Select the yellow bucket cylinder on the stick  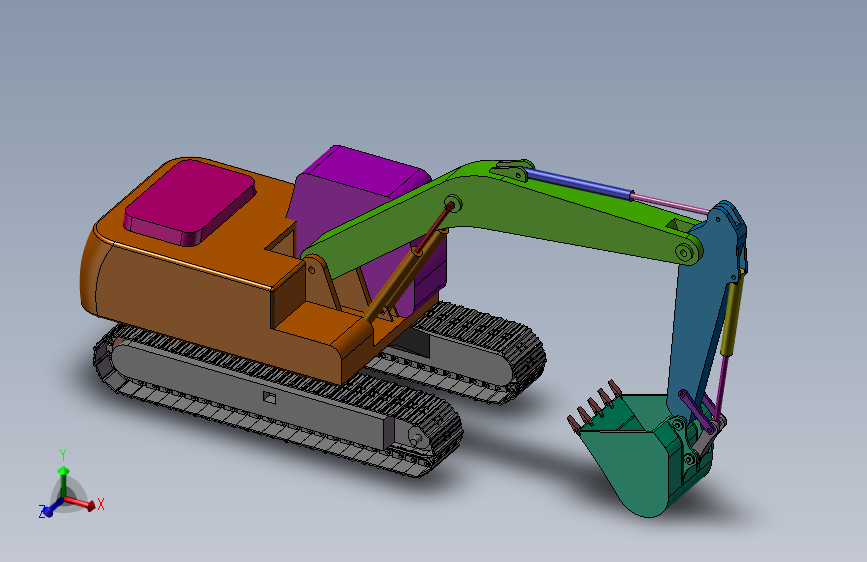pos(732,313)
